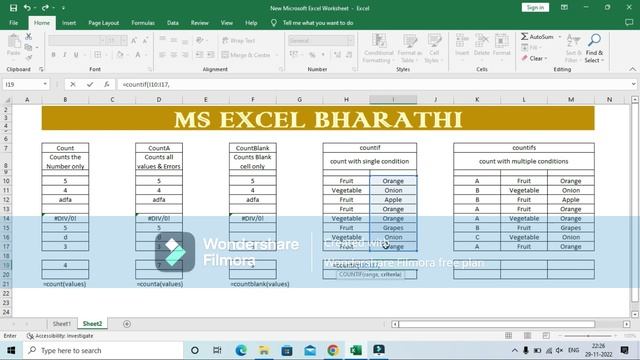Switch to the Review tab
The height and width of the screenshot is (360, 640).
click(200, 23)
